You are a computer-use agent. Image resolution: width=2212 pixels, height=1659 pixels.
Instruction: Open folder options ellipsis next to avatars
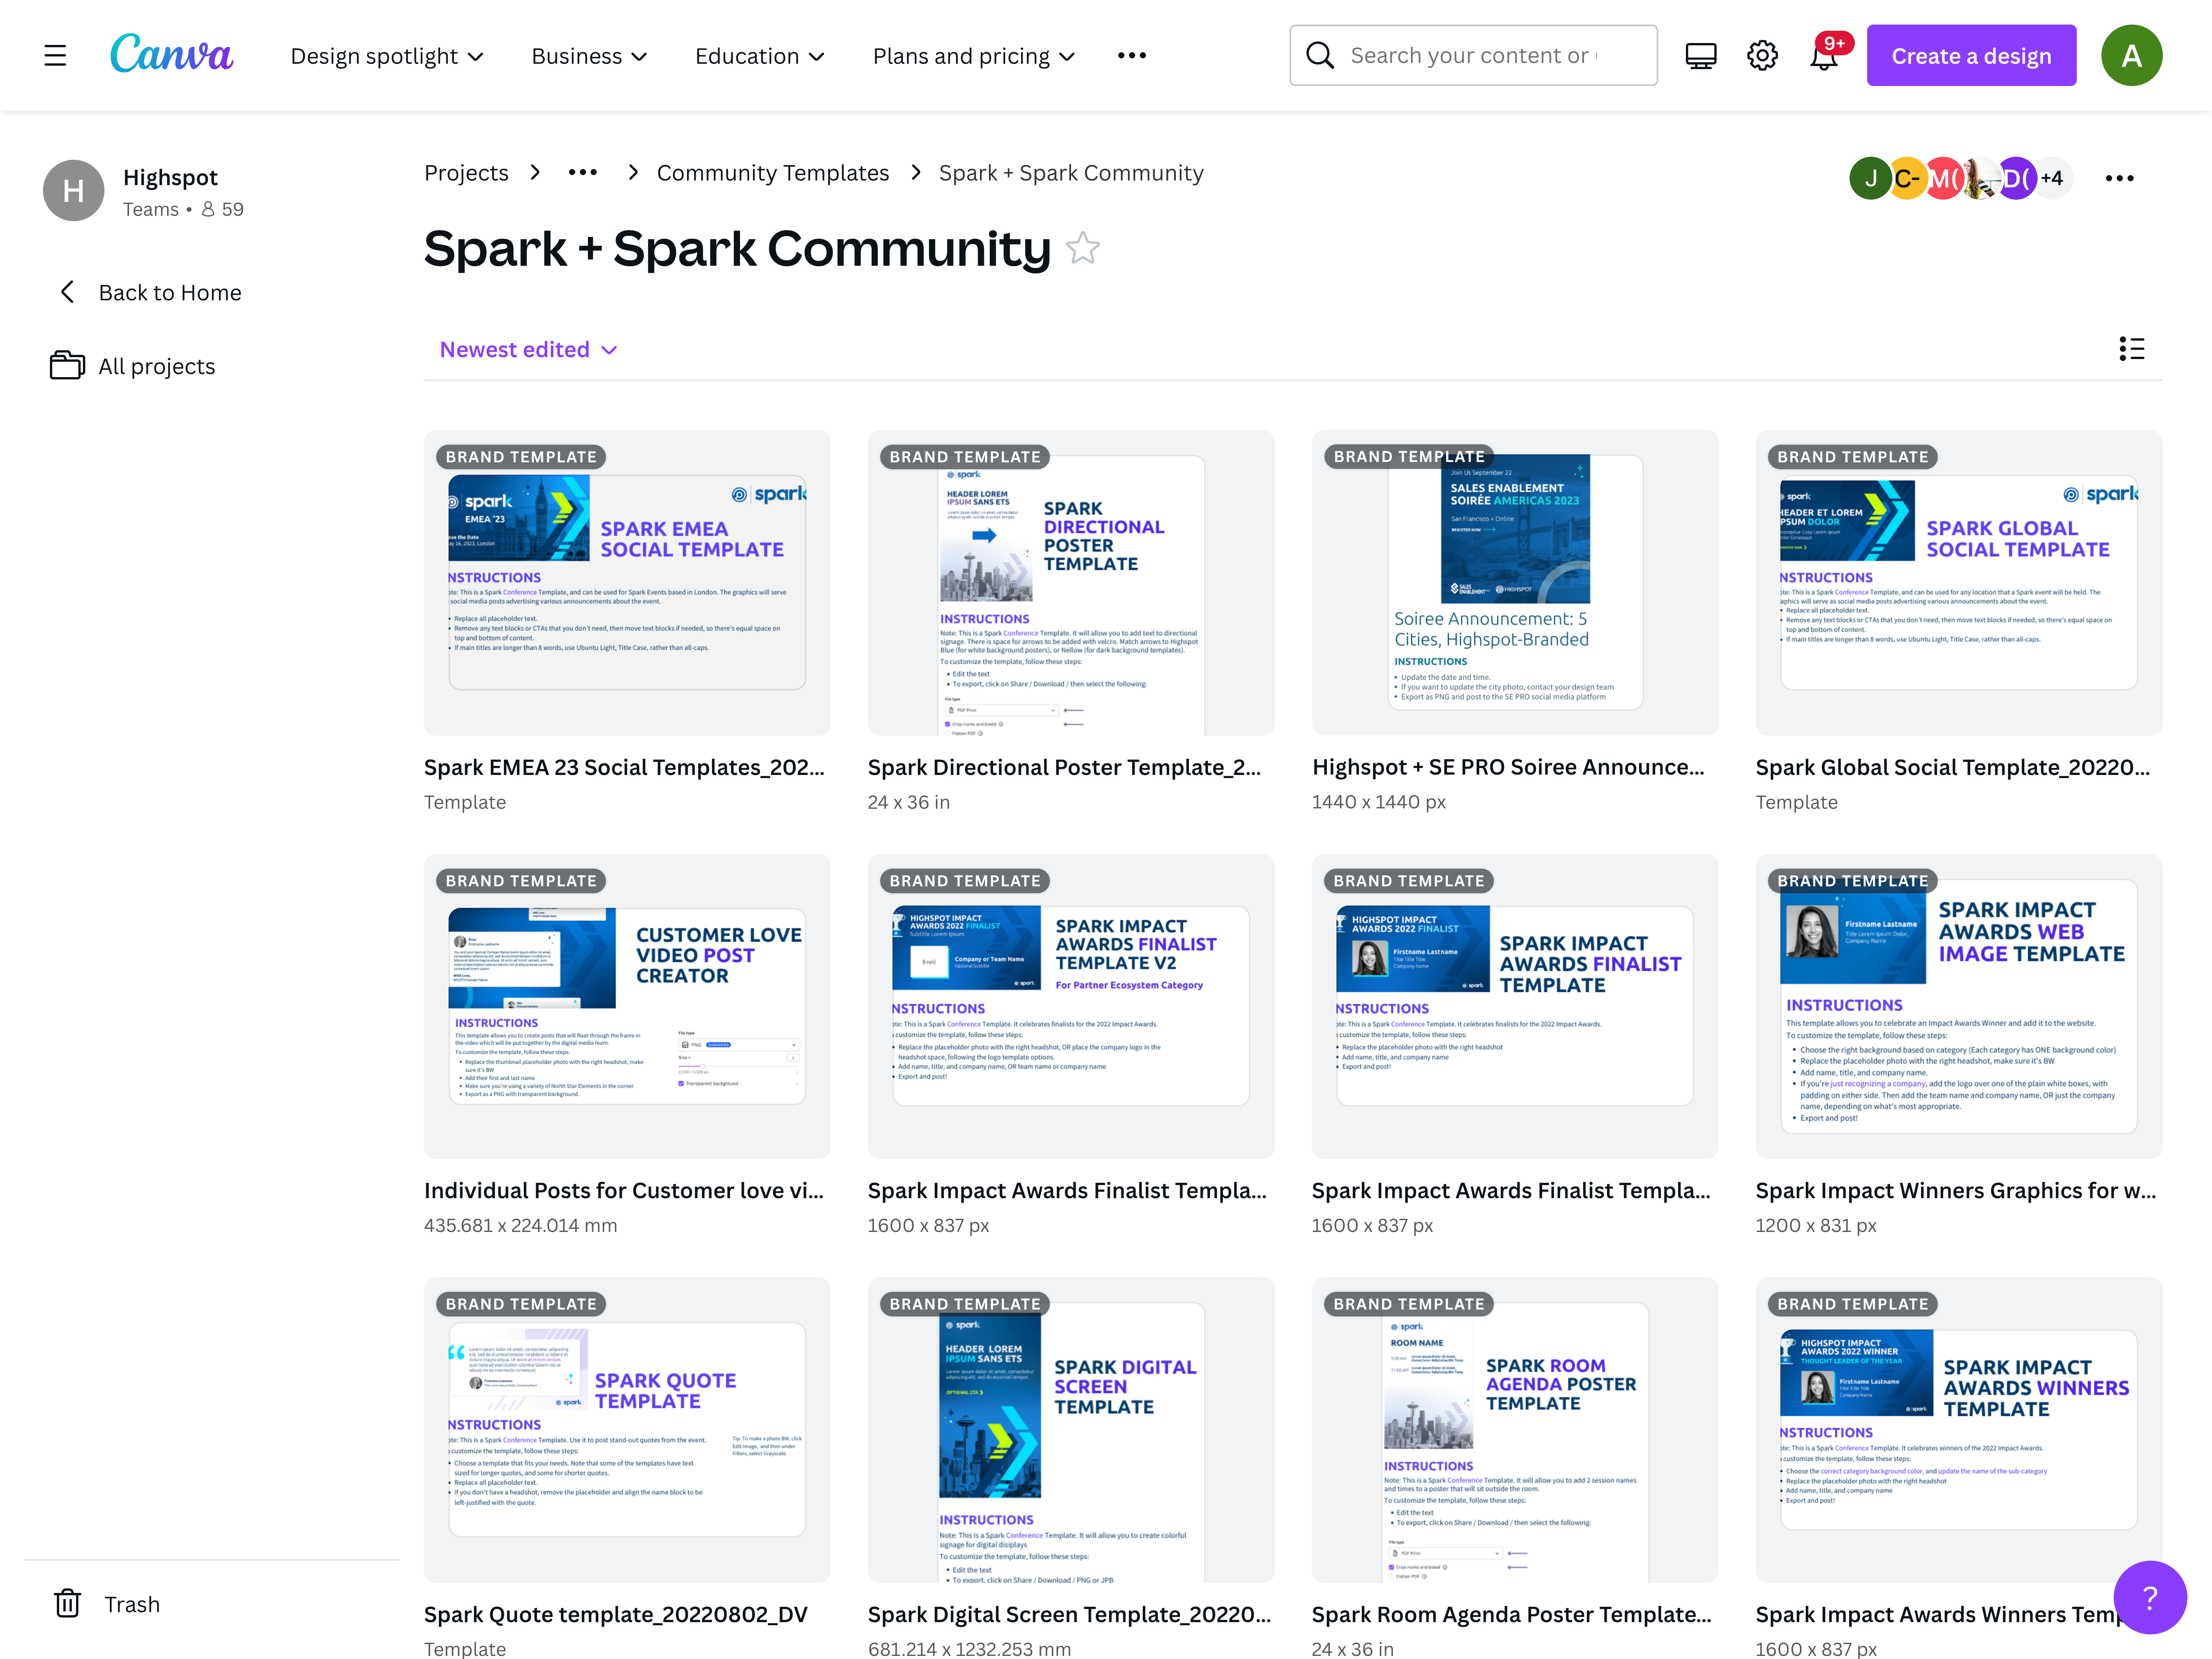coord(2119,179)
